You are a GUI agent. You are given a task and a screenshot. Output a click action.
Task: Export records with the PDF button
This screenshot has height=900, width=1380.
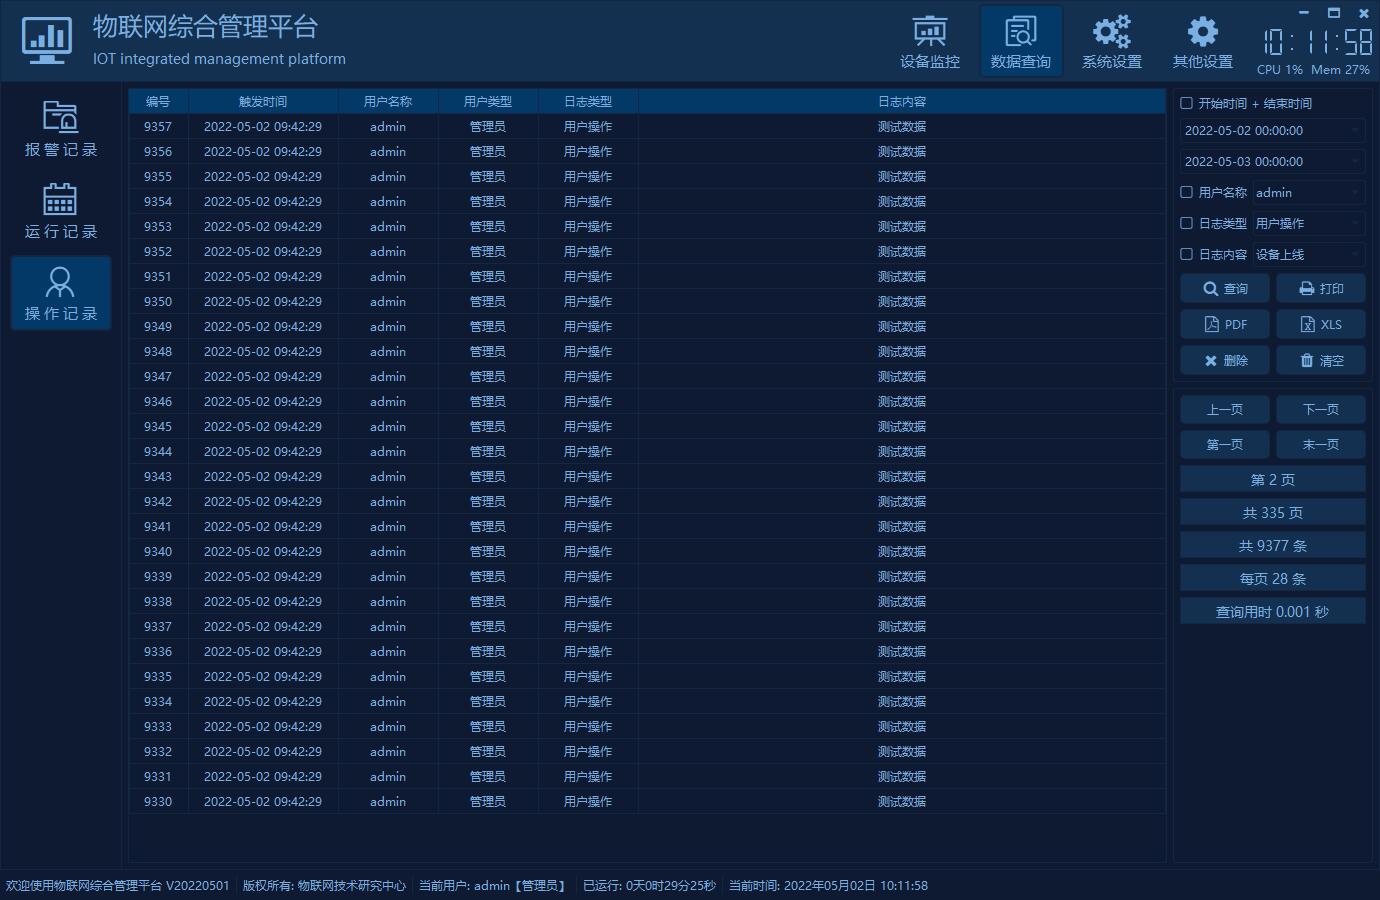tap(1225, 325)
